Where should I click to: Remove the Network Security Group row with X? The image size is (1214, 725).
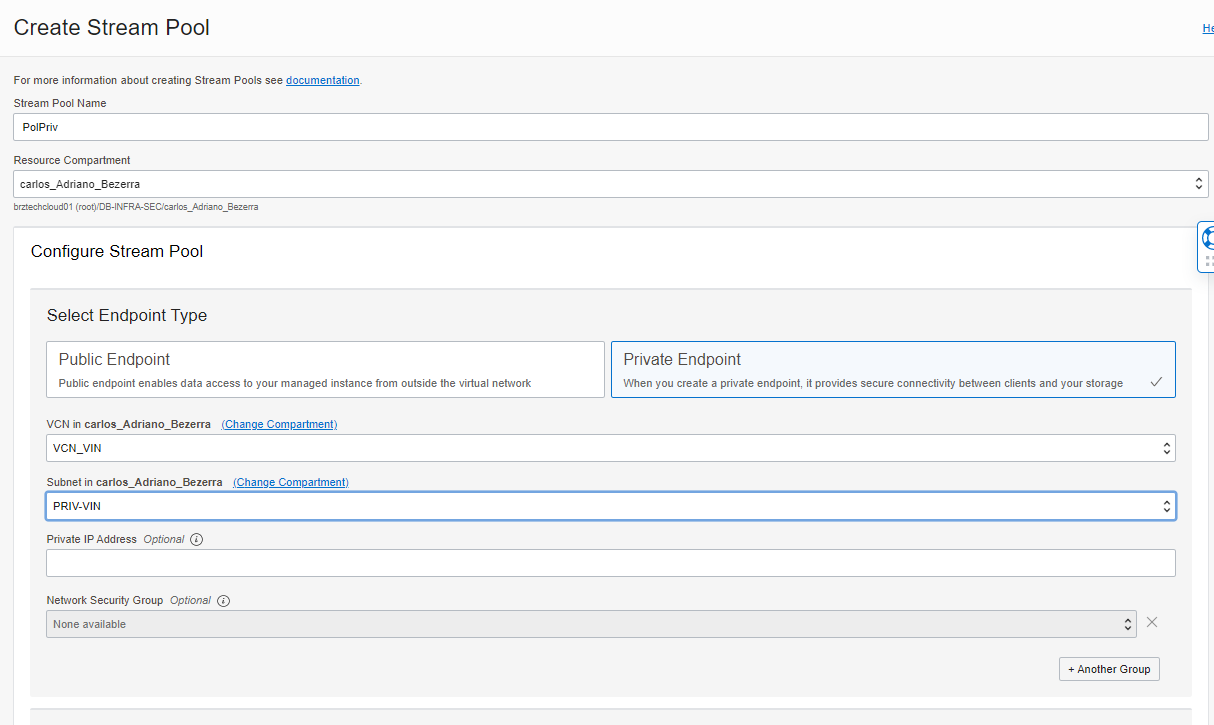click(x=1152, y=622)
